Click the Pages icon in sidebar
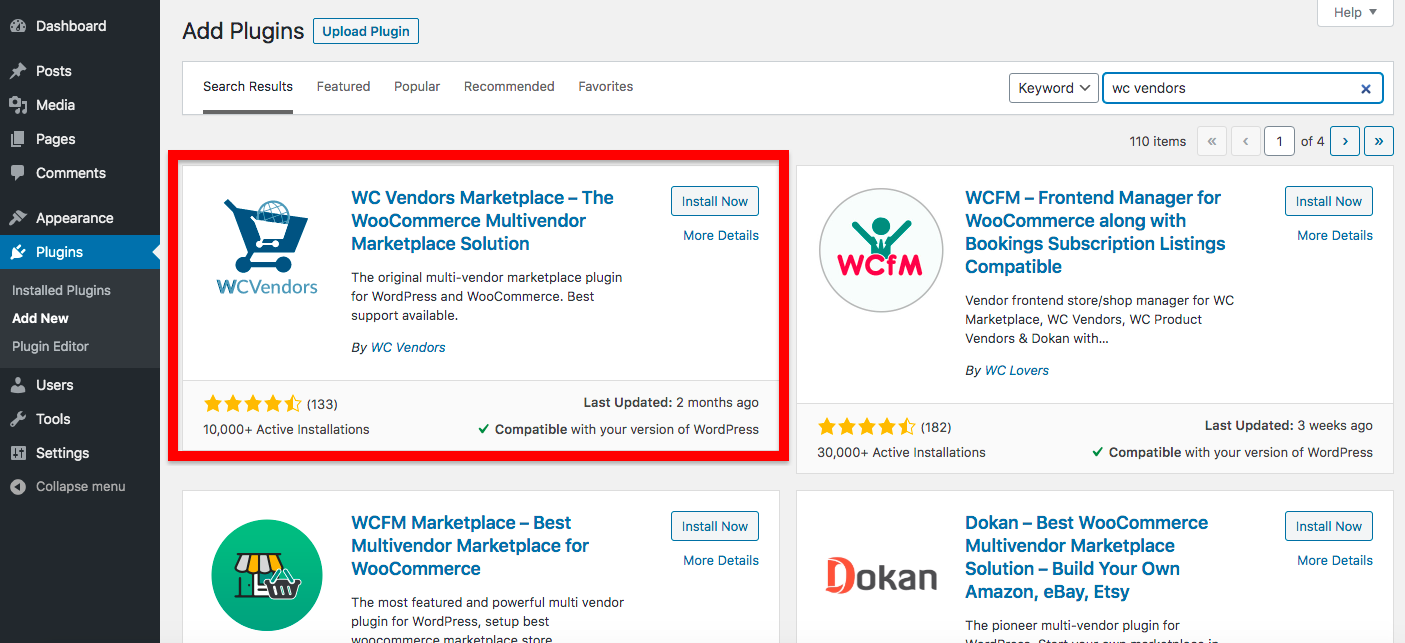Image resolution: width=1405 pixels, height=643 pixels. (18, 139)
